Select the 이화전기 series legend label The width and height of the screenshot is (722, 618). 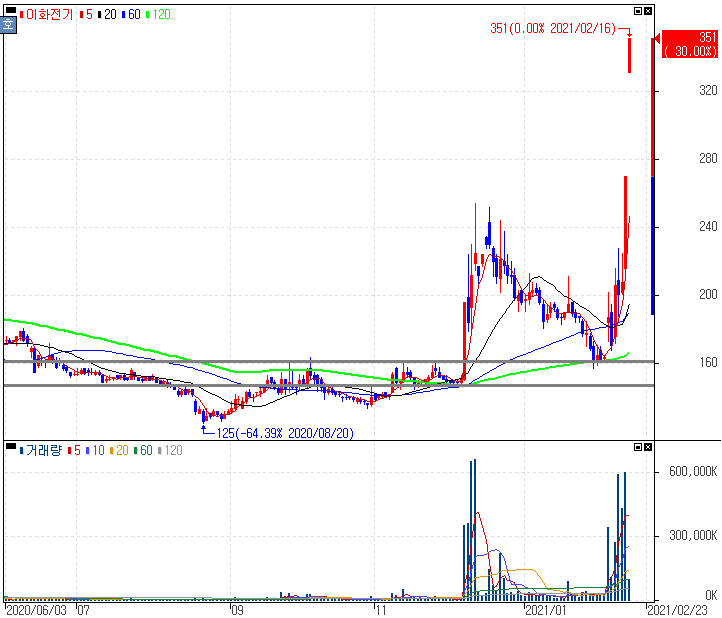point(49,15)
